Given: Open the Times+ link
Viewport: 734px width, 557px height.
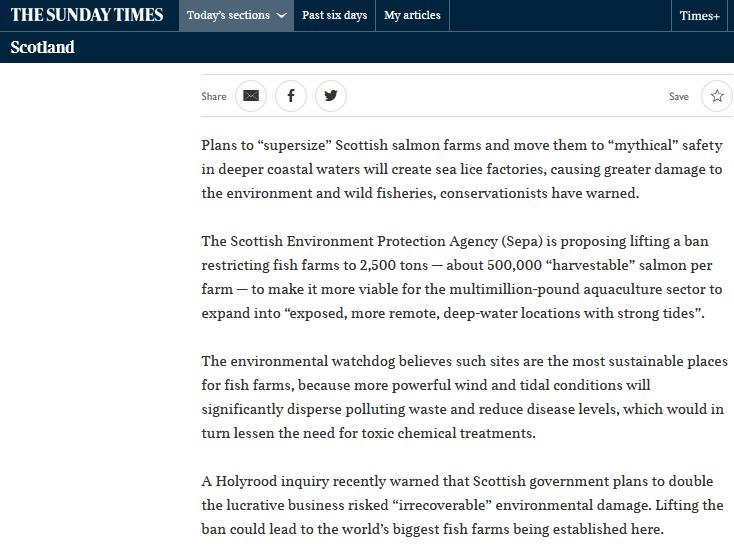Looking at the screenshot, I should 699,16.
